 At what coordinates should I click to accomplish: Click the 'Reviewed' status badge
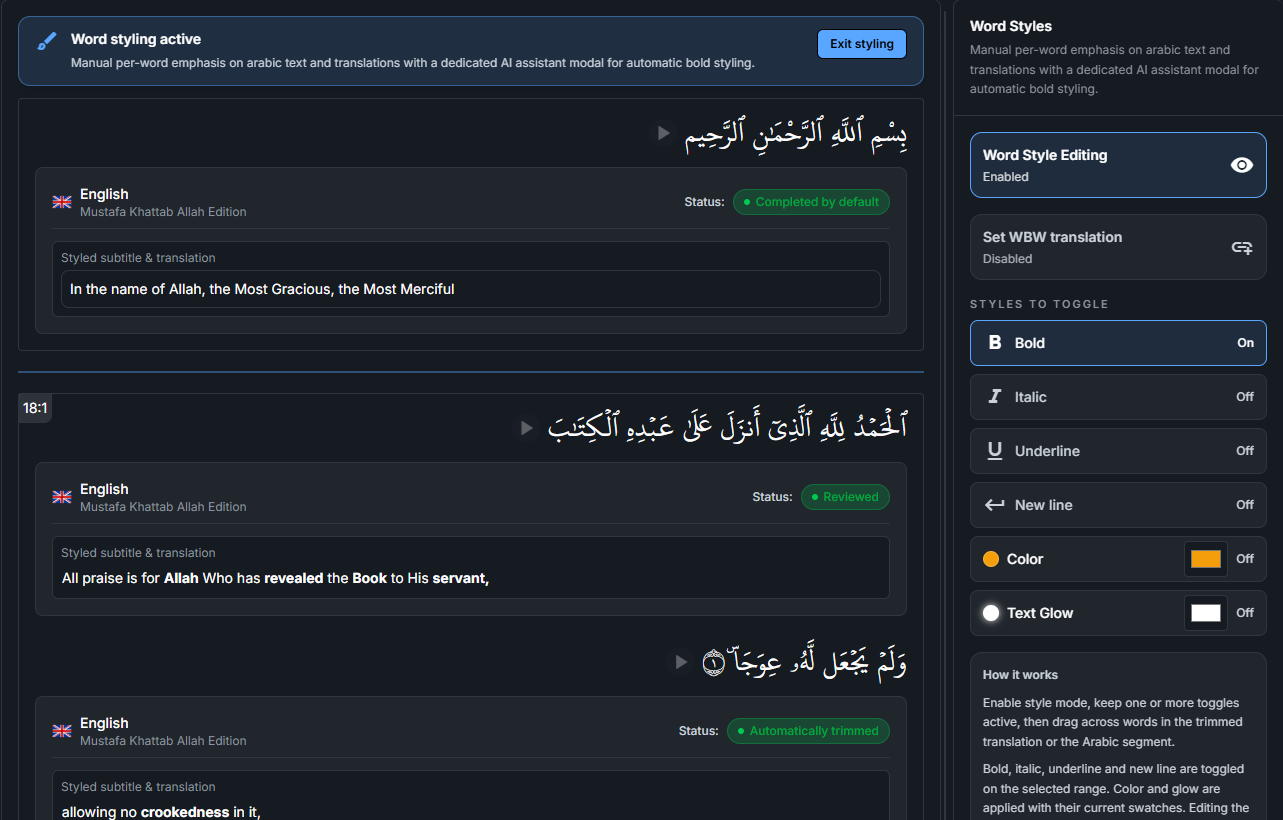pyautogui.click(x=845, y=497)
